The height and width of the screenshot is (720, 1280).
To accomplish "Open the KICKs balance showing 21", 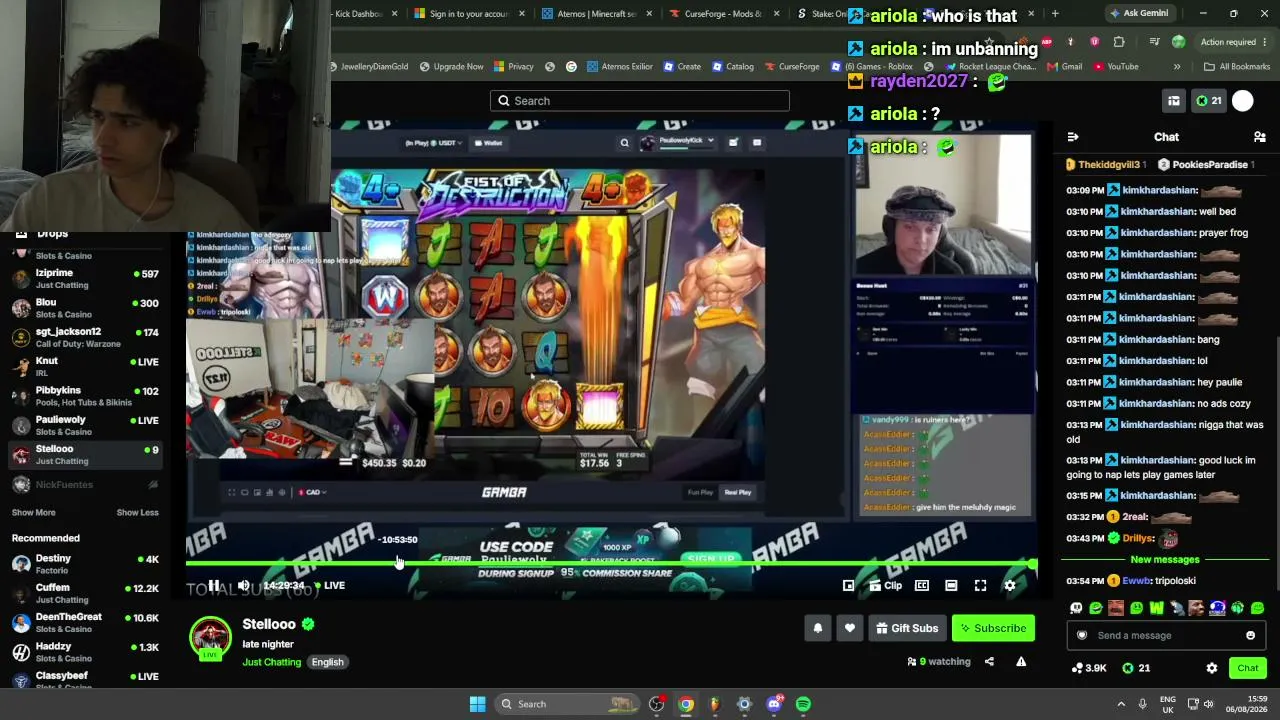I will tap(1209, 101).
